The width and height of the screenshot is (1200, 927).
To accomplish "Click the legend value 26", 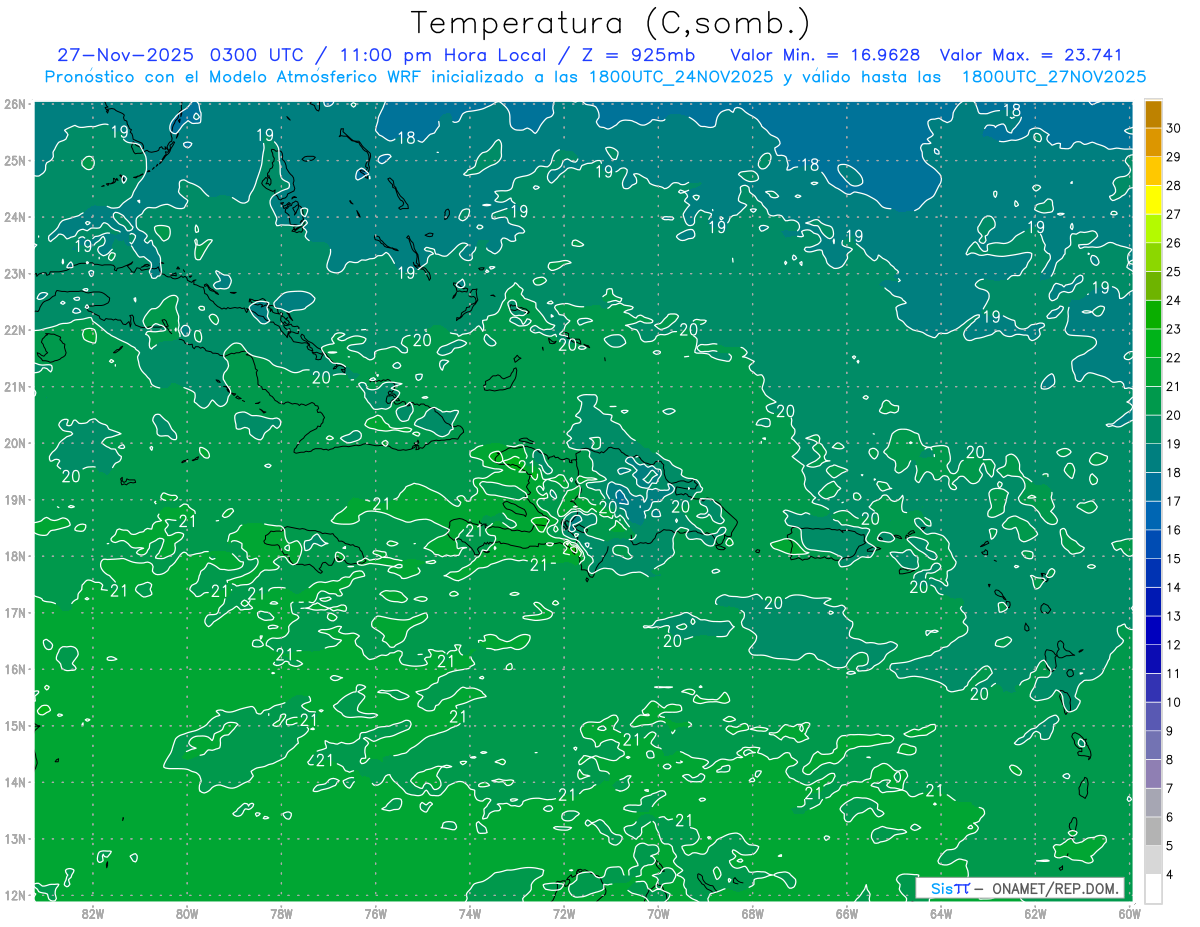I will [x=1174, y=243].
